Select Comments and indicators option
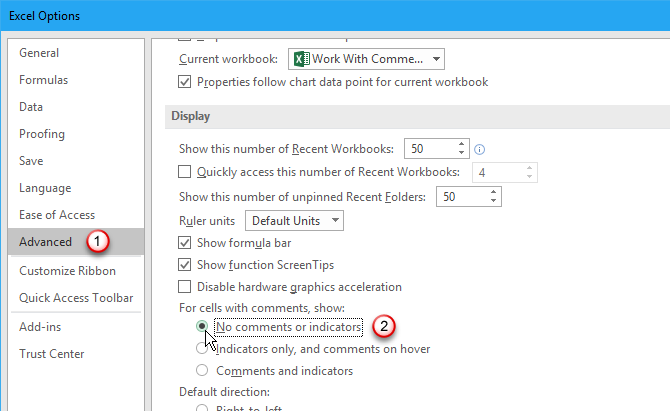 coord(203,371)
